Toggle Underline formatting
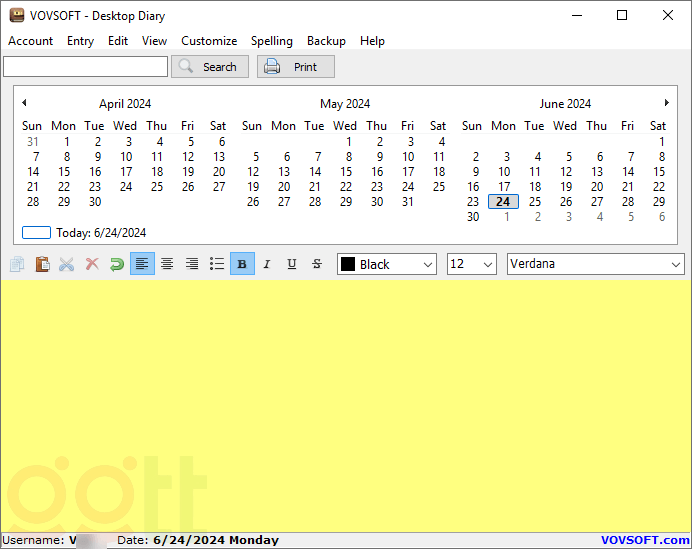The image size is (692, 549). coord(292,264)
